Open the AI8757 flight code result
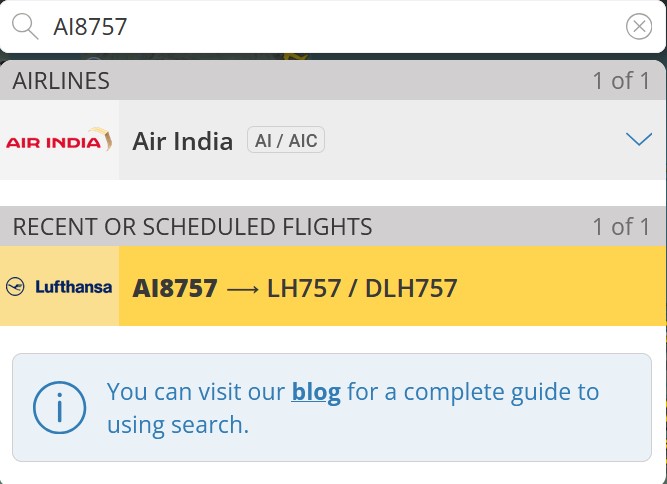 coord(175,289)
